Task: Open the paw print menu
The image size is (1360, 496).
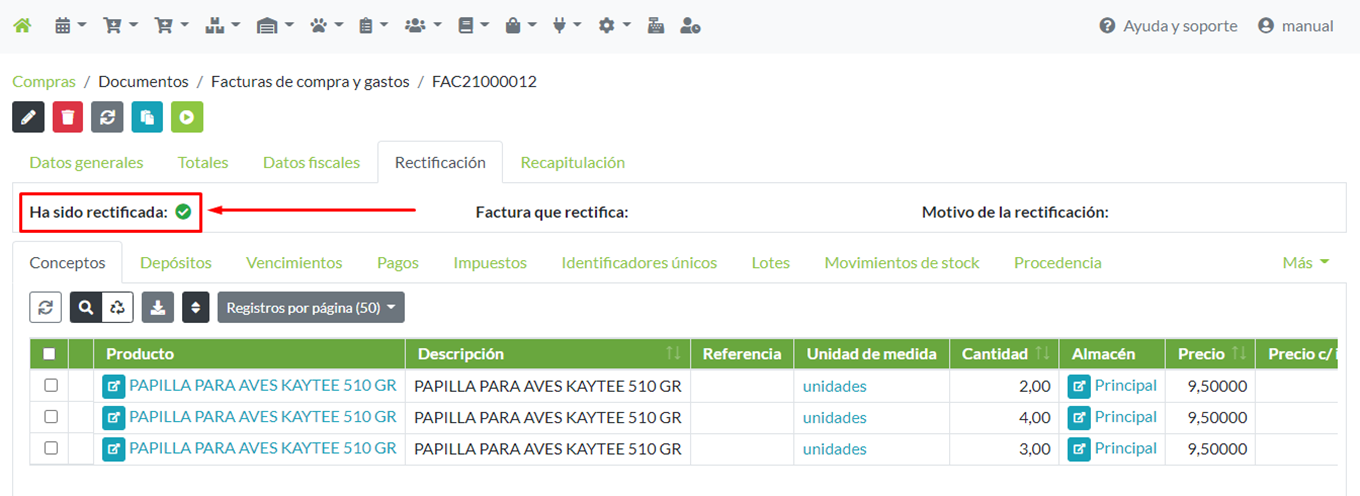Action: (x=326, y=26)
